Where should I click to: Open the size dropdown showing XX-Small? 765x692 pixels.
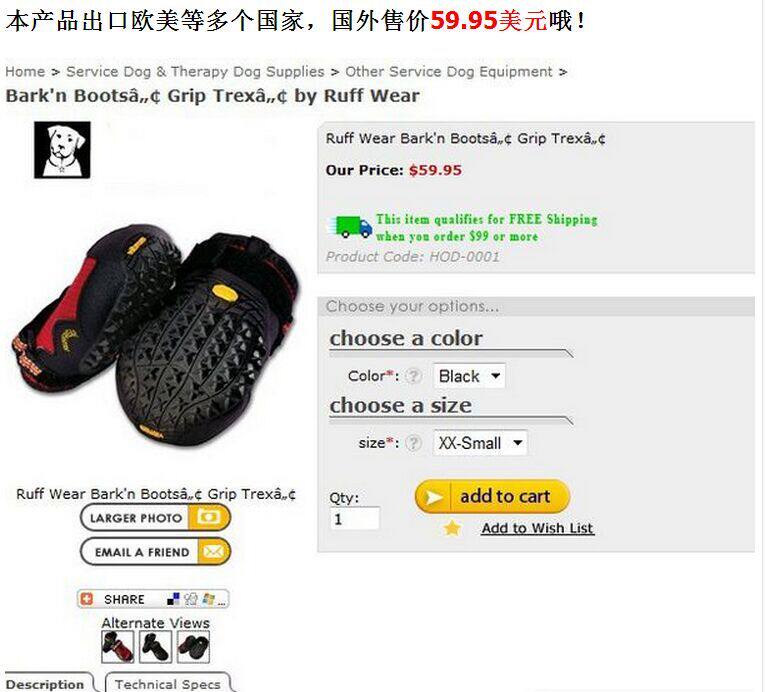[480, 443]
